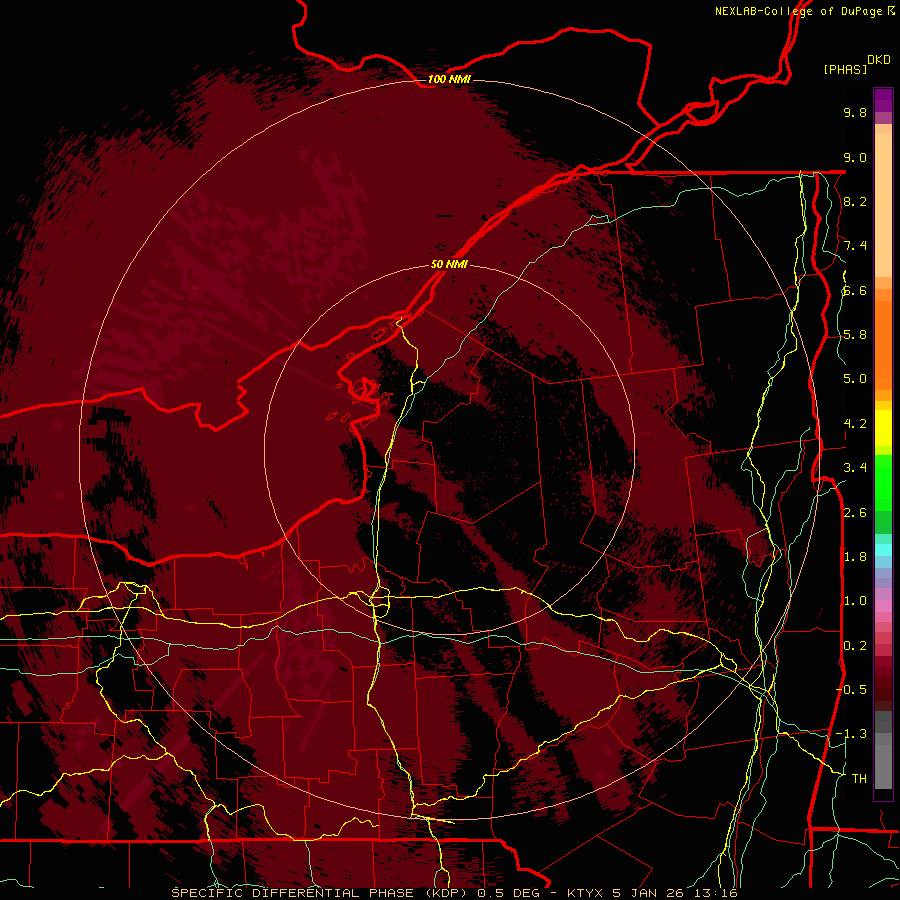
Task: Click the DKD unit label above the color scale
Action: point(879,60)
